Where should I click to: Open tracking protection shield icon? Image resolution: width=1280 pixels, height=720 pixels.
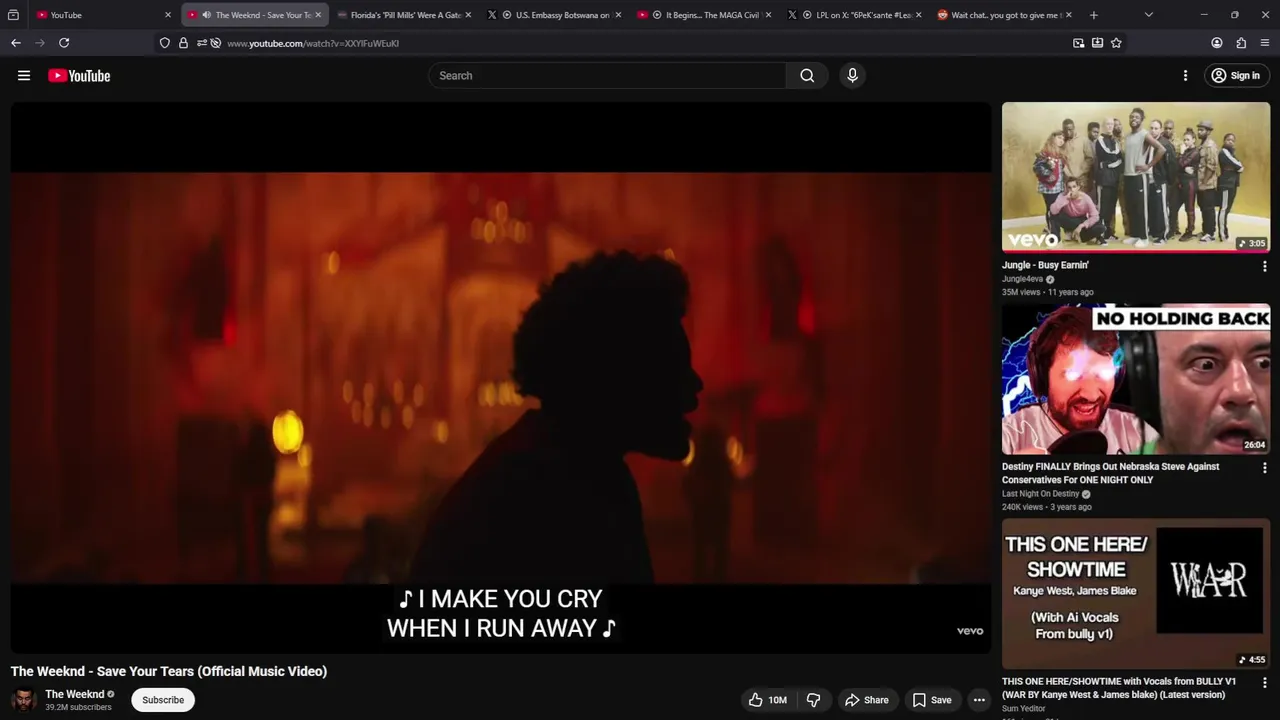tap(165, 43)
